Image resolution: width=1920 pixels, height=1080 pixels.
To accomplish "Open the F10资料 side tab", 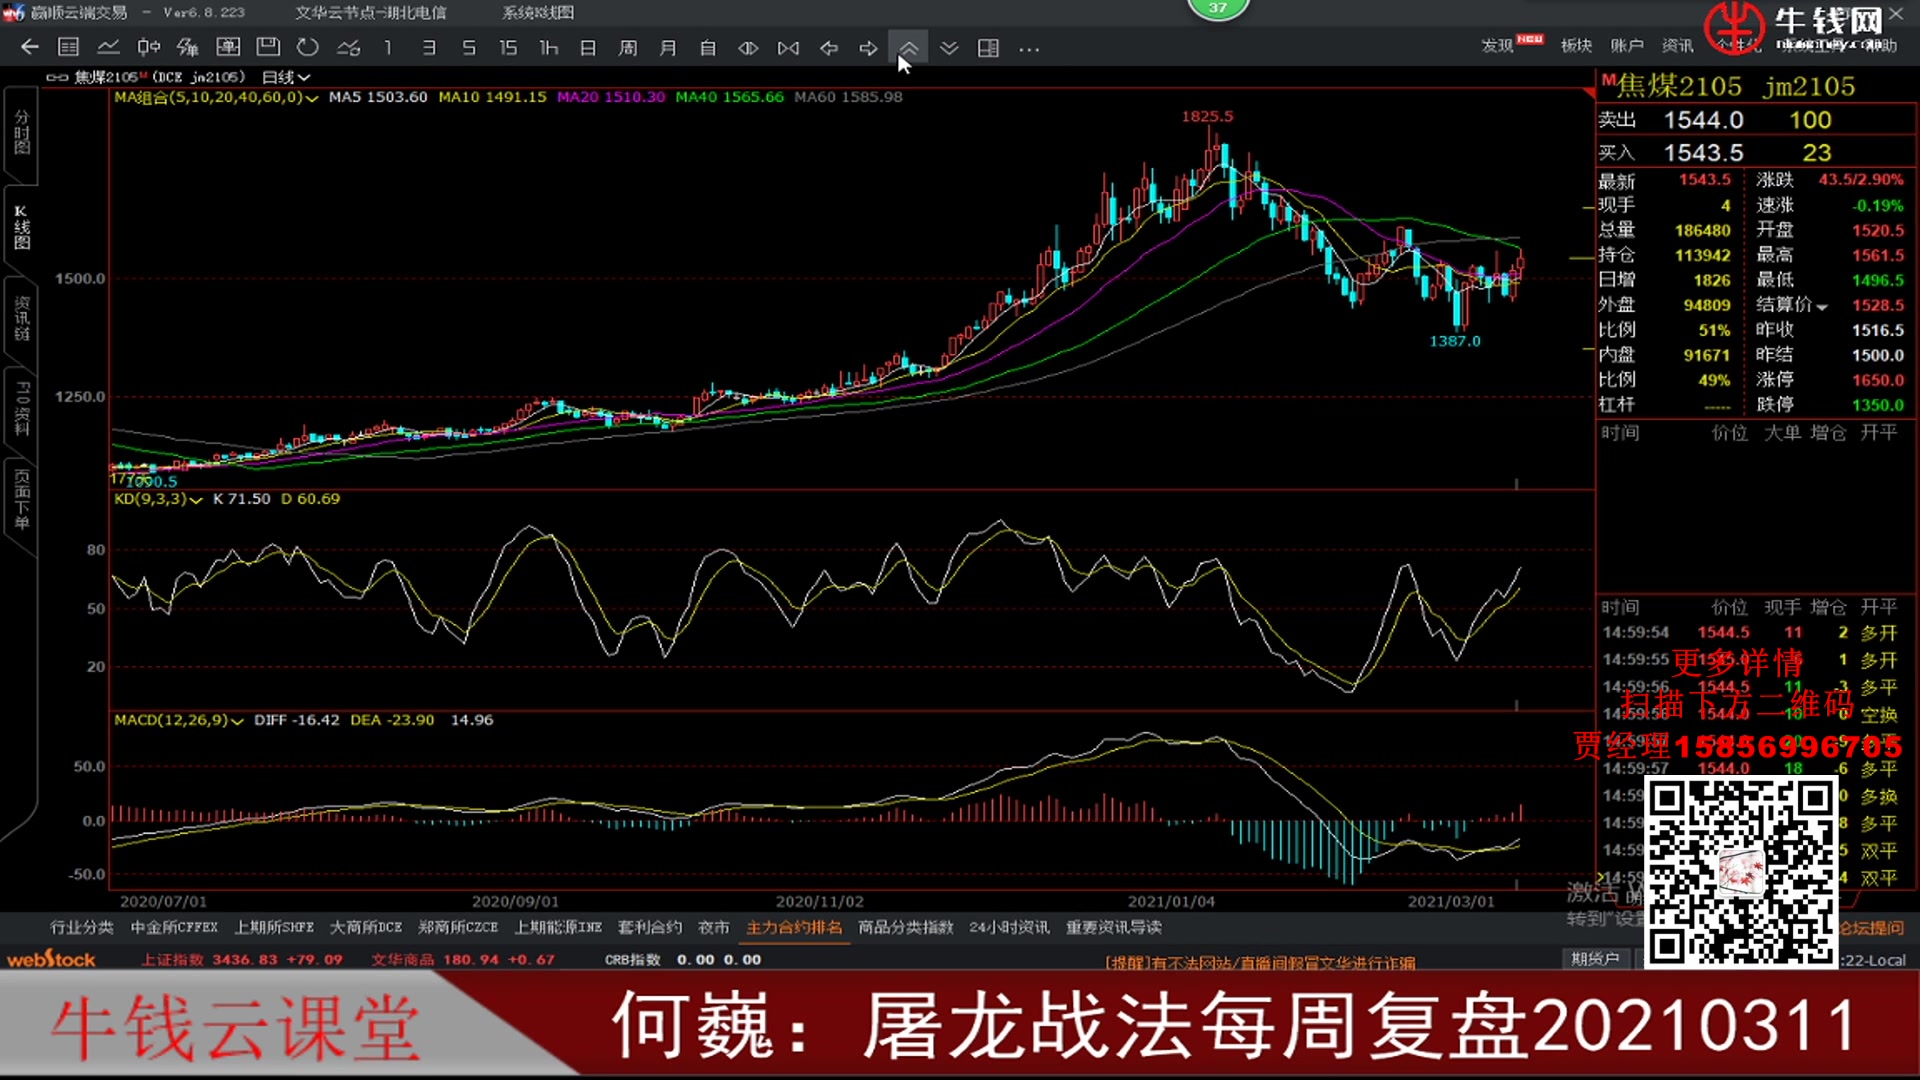I will pyautogui.click(x=21, y=408).
